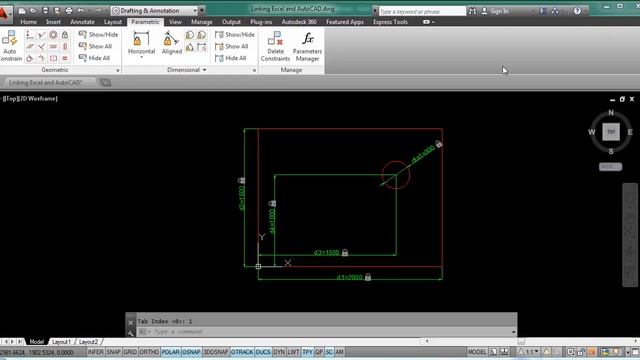Apply the Symmetric geometric constraint
Image resolution: width=640 pixels, height=360 pixels.
click(x=53, y=58)
